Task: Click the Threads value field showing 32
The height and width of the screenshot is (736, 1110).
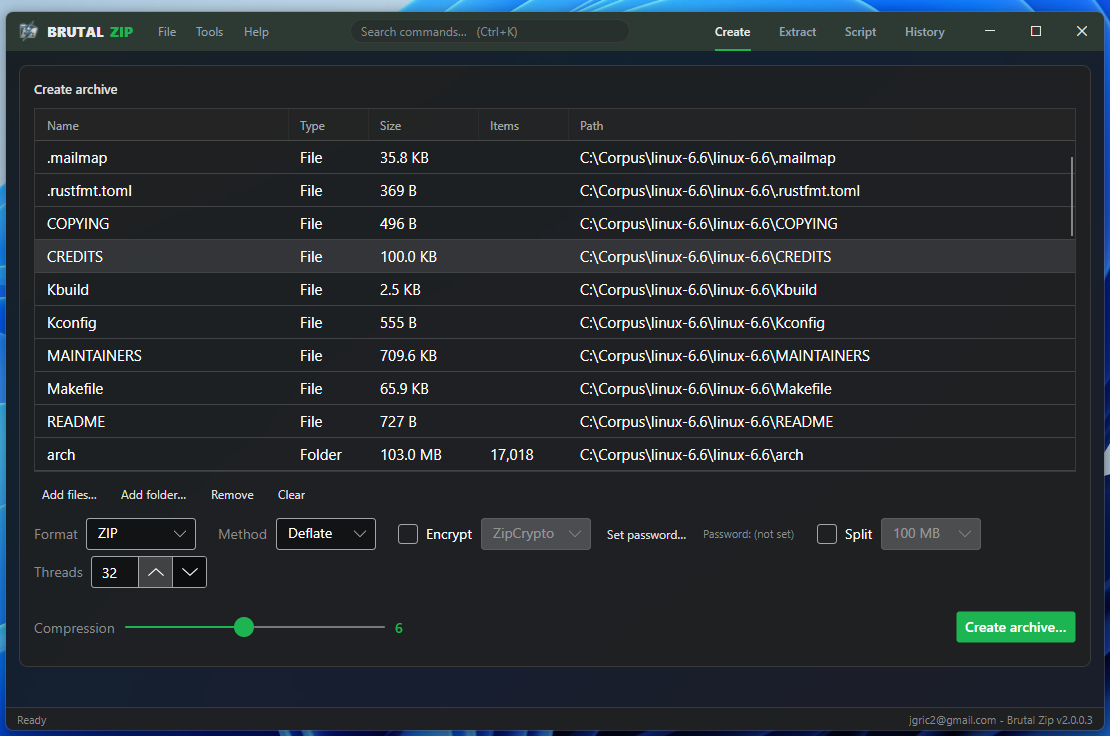Action: [115, 573]
